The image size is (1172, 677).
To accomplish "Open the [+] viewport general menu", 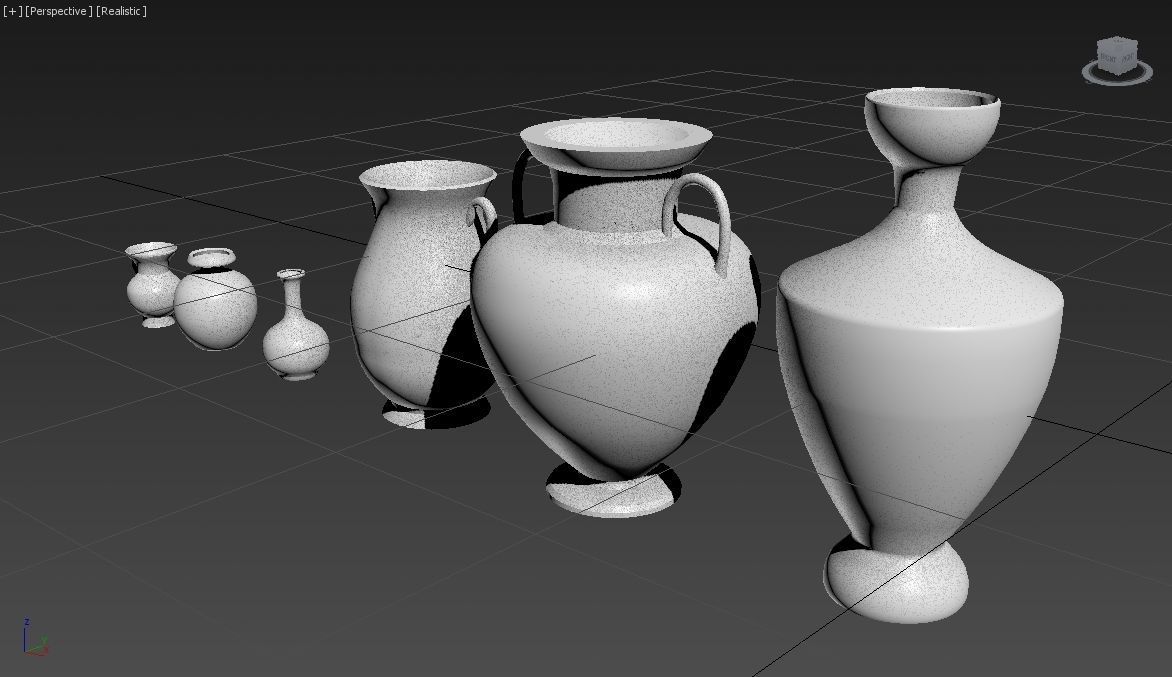I will [12, 11].
